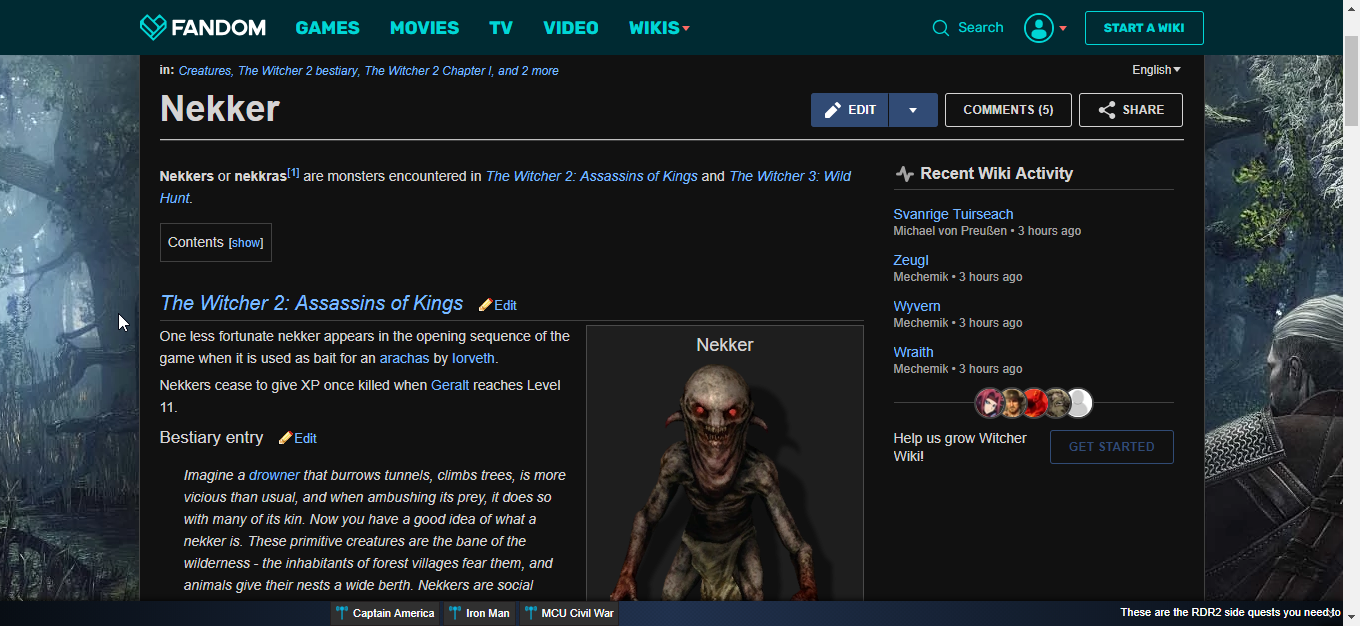Image resolution: width=1360 pixels, height=626 pixels.
Task: Click the Share button
Action: pos(1130,110)
